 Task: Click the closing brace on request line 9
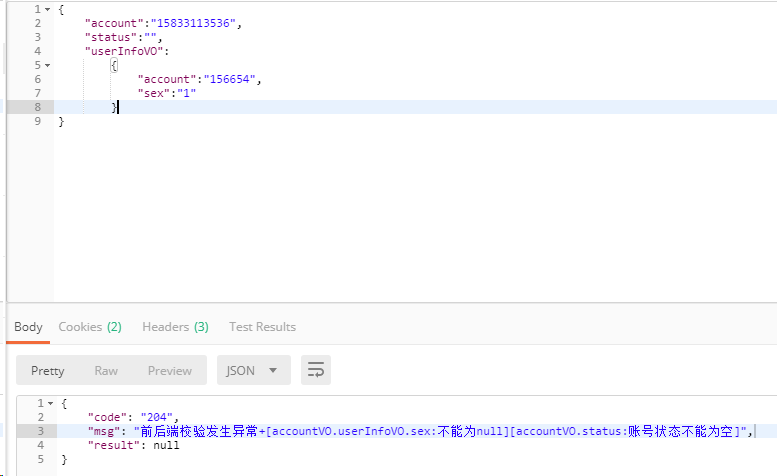(x=61, y=121)
